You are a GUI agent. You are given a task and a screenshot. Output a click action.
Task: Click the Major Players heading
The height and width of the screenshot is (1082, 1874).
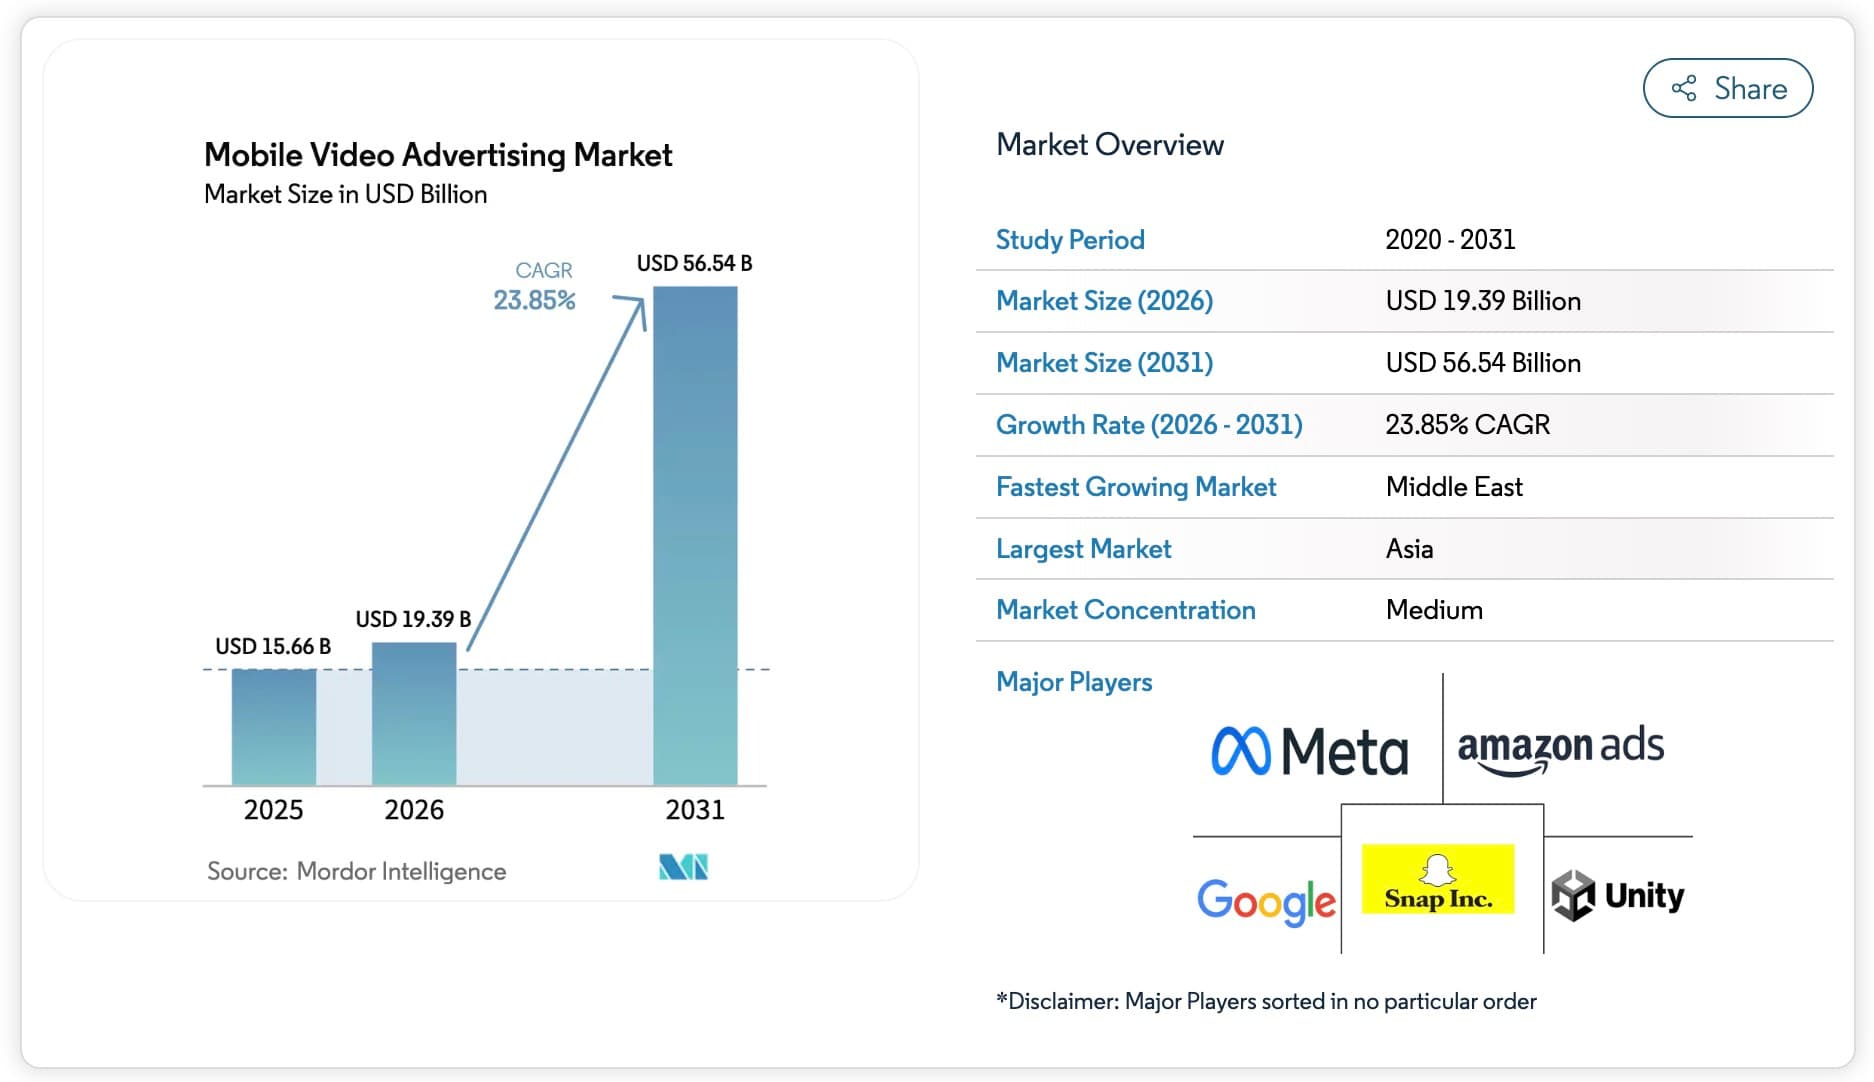[1074, 682]
